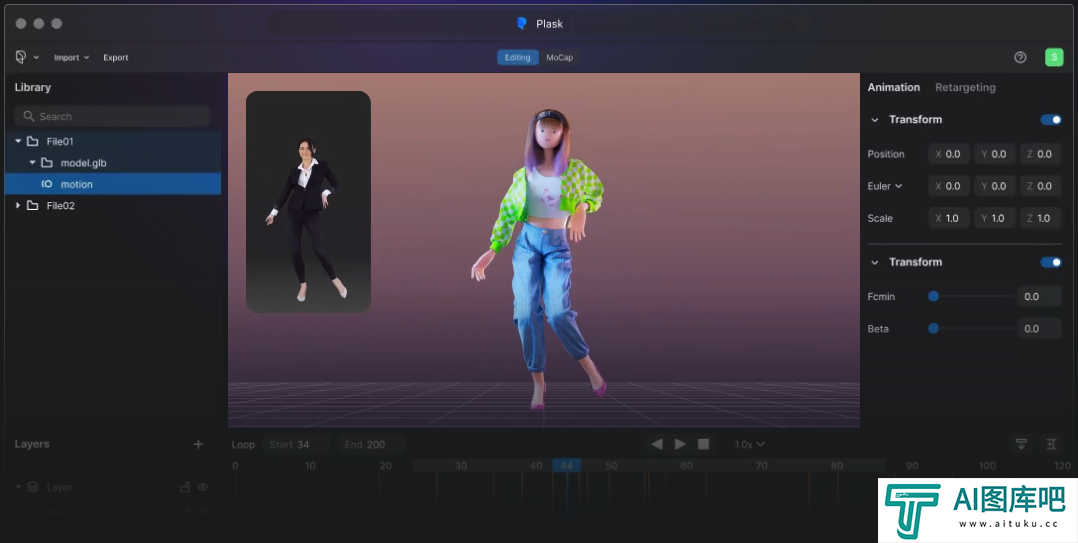Edit the Position Y field
The image size is (1078, 543).
[994, 154]
